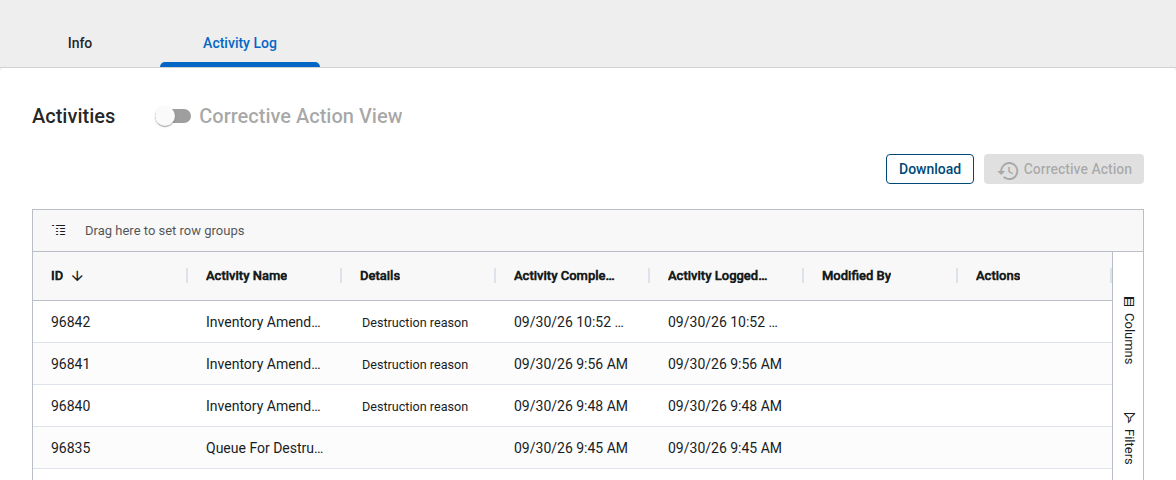Toggle the Corrective Action View switch

(x=173, y=116)
